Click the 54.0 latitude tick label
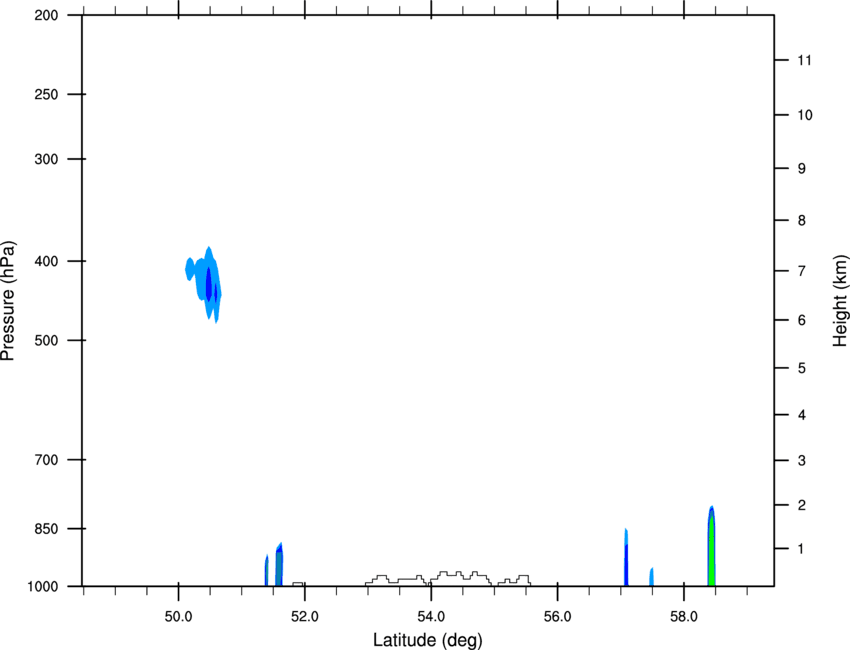 click(x=431, y=617)
